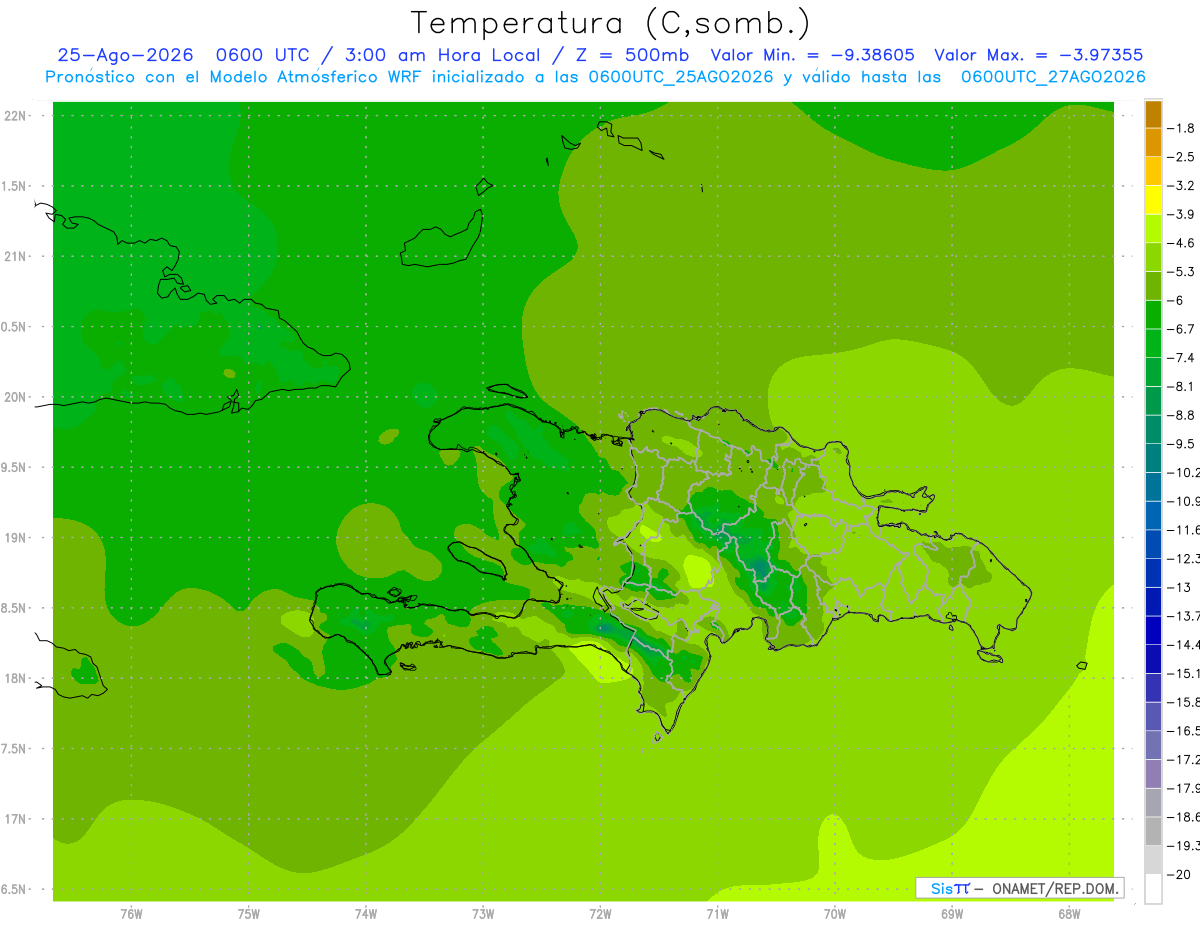Click the "-3.2" colorbar label
Viewport: 1200px width, 927px height.
click(x=1183, y=186)
